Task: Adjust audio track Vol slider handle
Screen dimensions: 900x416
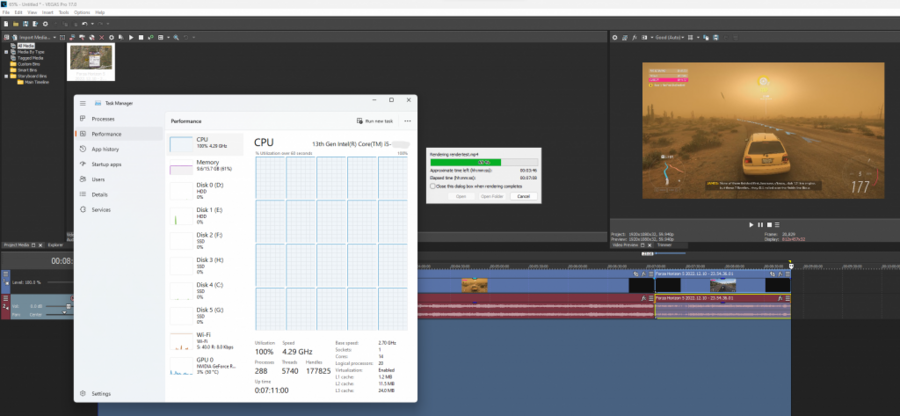Action: [x=68, y=306]
